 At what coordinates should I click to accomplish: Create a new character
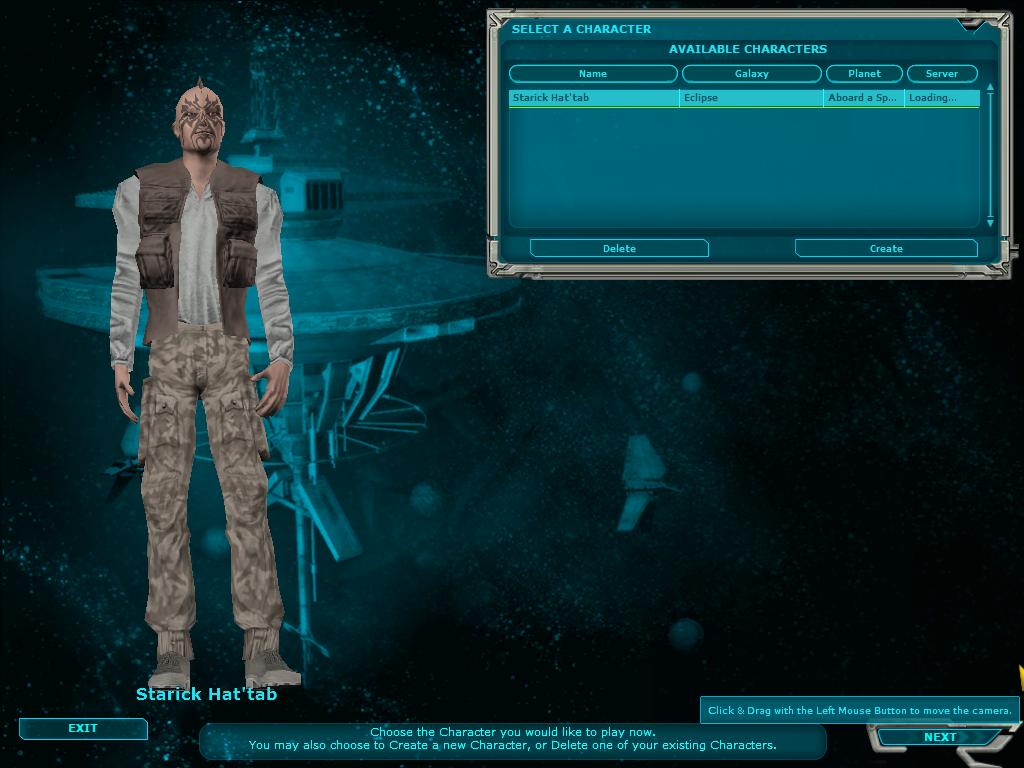pyautogui.click(x=886, y=248)
